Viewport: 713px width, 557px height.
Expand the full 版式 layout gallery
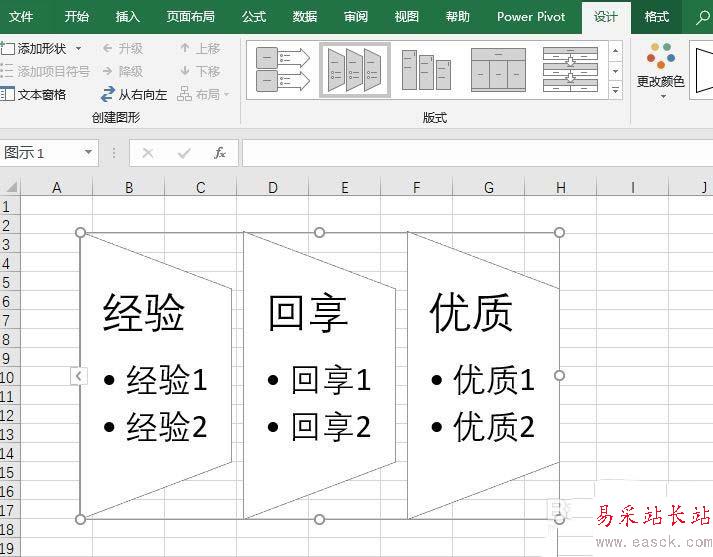pyautogui.click(x=615, y=90)
